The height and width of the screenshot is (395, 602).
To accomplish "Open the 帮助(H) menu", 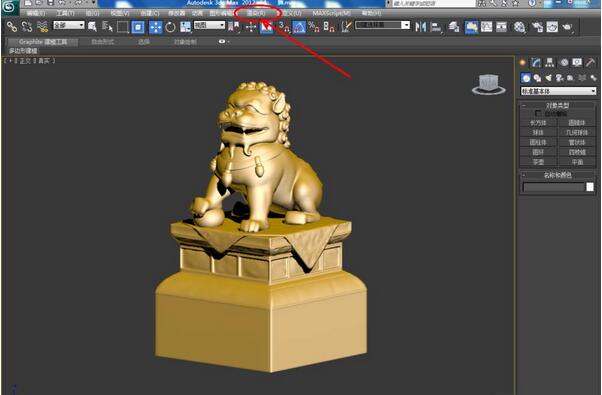I will (x=372, y=13).
